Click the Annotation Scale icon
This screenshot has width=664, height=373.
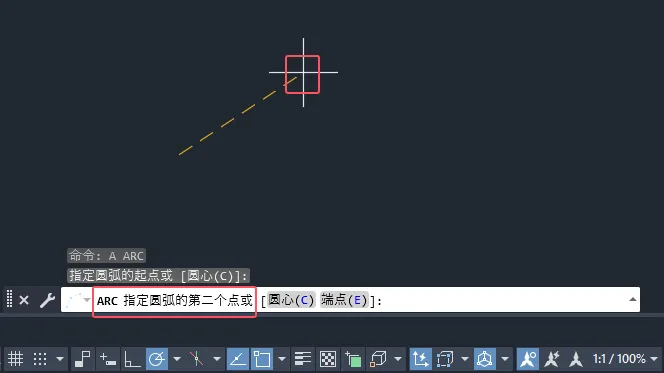pos(575,359)
